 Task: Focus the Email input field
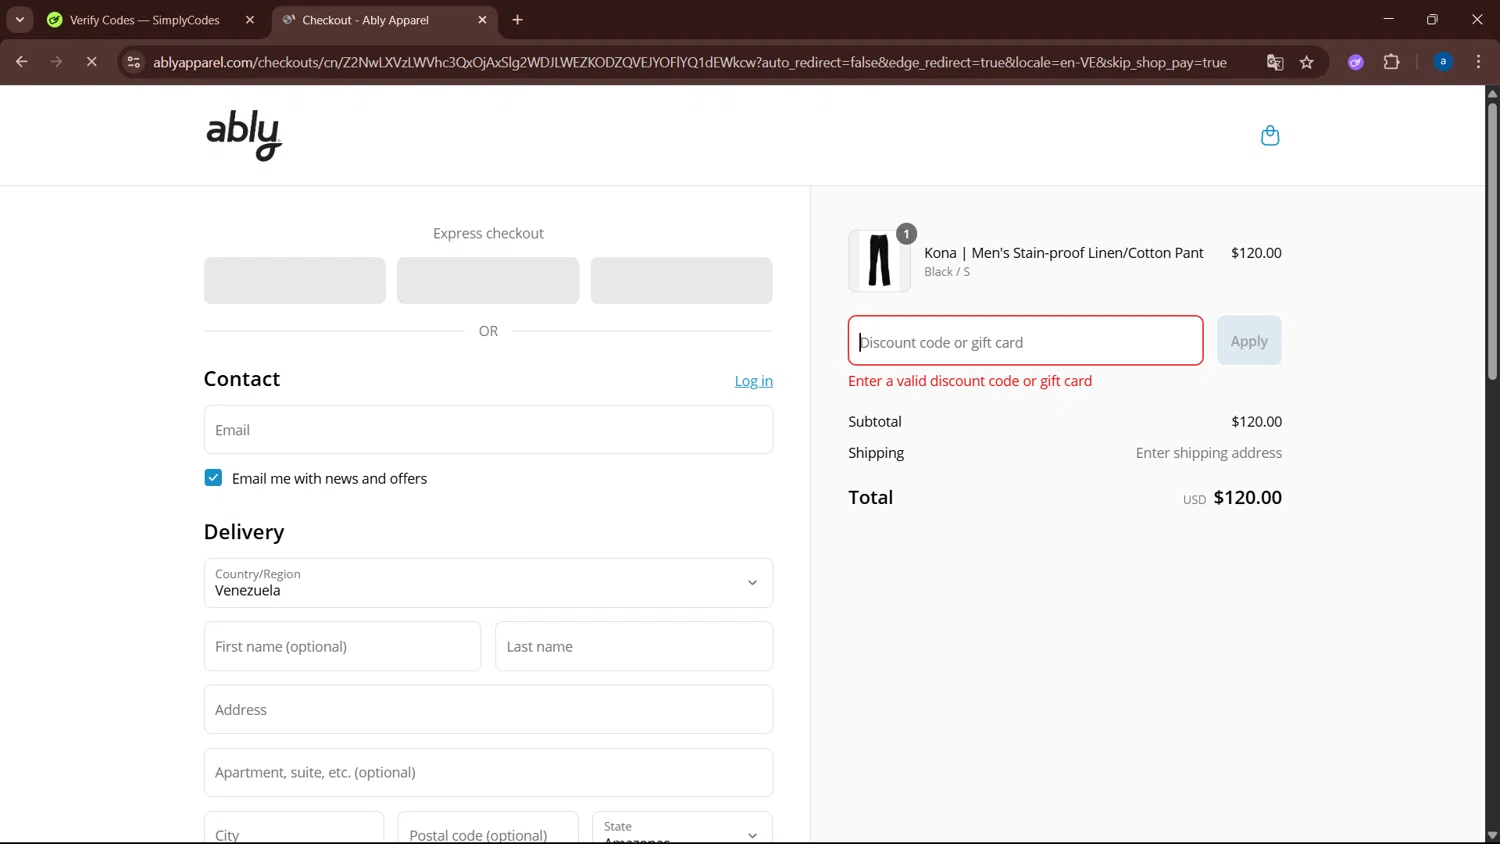coord(488,430)
